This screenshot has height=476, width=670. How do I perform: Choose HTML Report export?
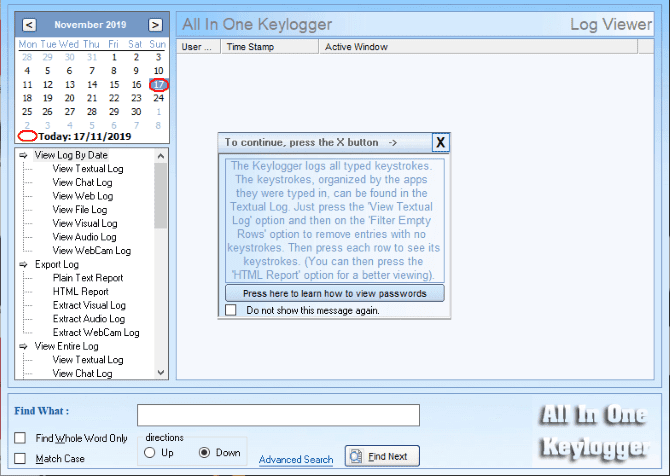pos(81,292)
